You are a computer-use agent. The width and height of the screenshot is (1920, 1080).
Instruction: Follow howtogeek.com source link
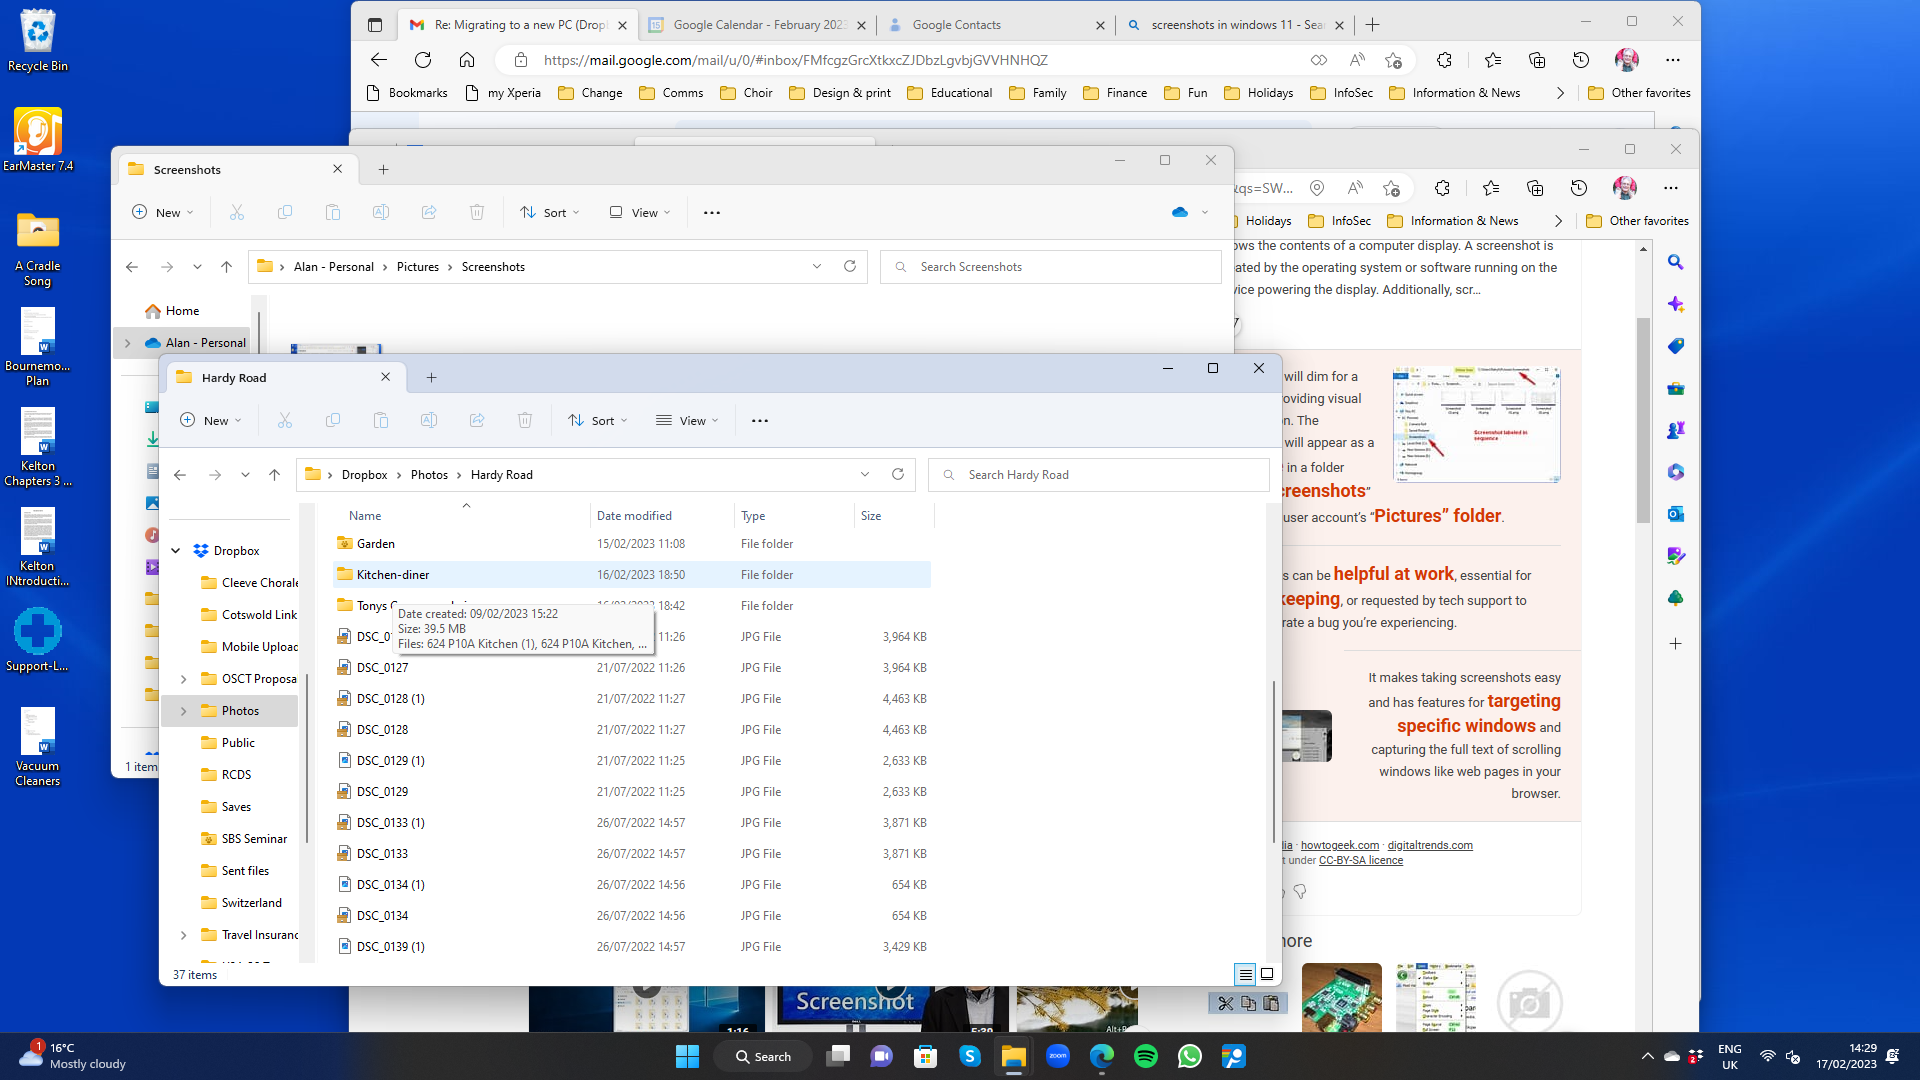point(1340,845)
